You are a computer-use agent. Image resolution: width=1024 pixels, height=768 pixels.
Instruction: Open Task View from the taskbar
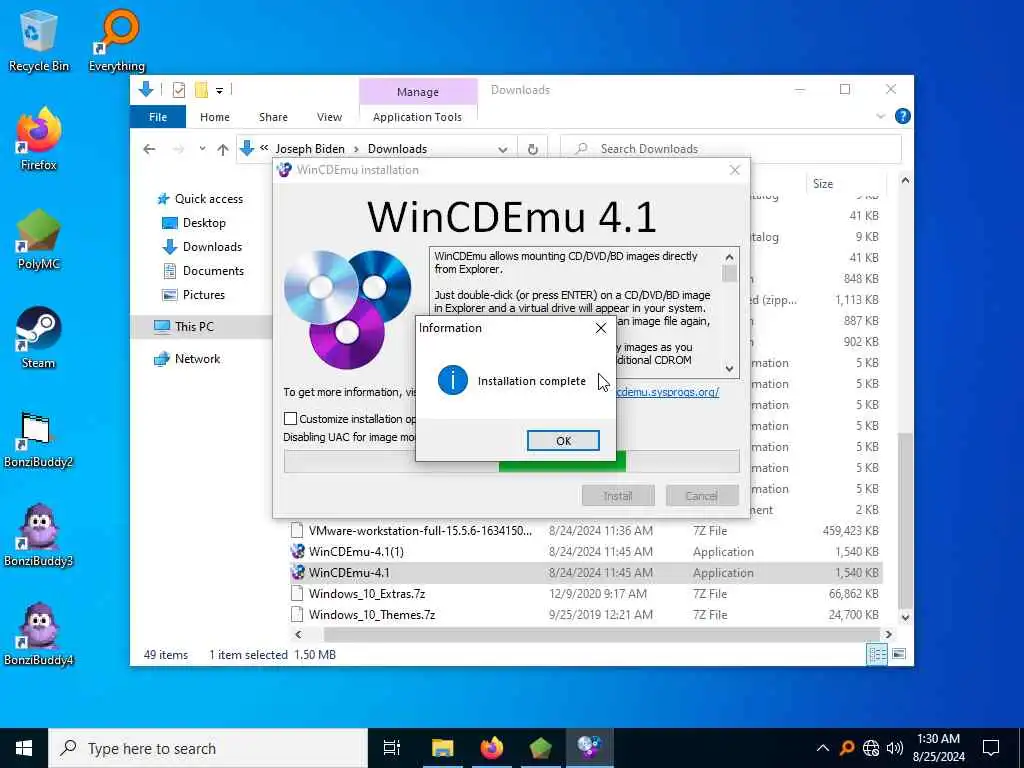tap(392, 748)
